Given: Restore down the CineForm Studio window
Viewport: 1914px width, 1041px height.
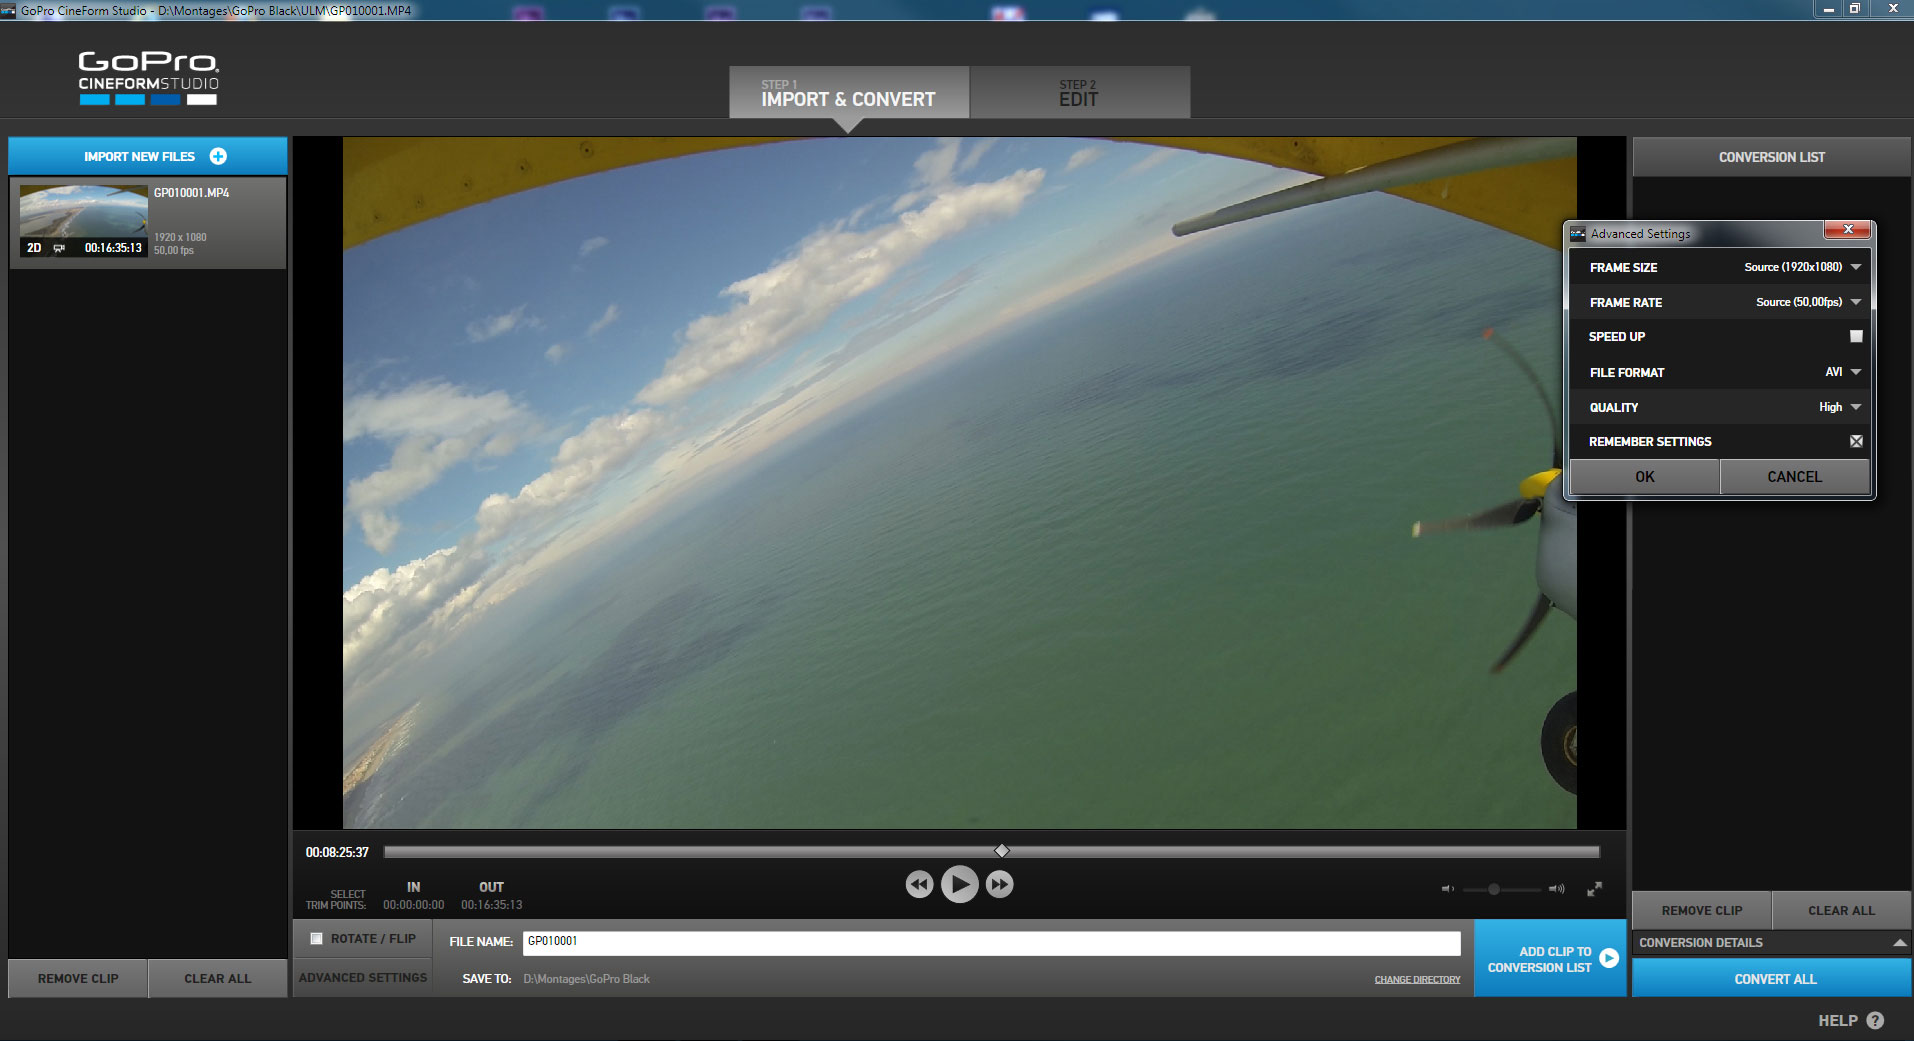Looking at the screenshot, I should point(1854,9).
